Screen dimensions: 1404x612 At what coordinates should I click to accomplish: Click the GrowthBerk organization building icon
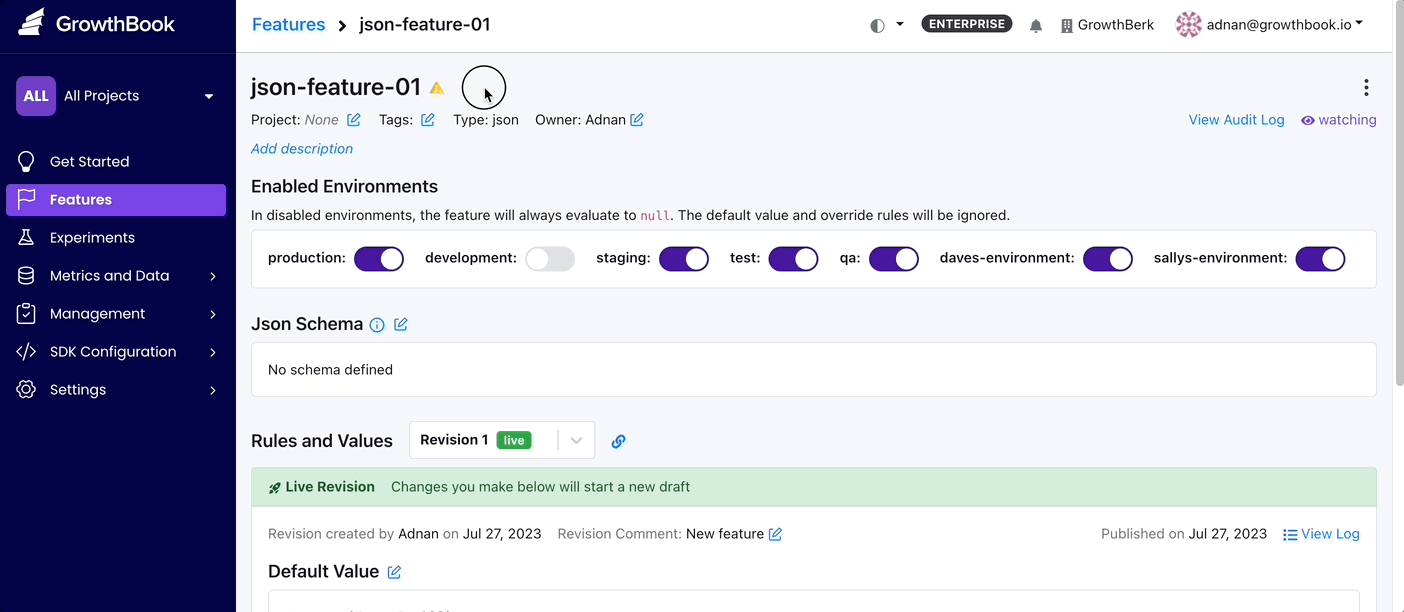[1067, 25]
